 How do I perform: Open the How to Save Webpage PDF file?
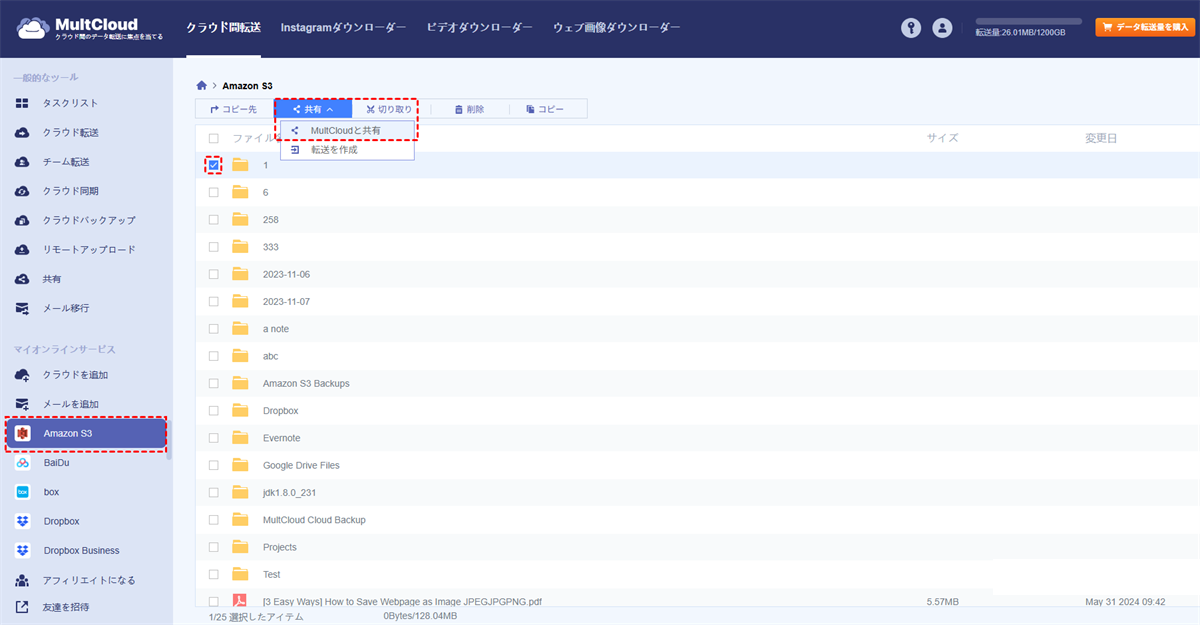pyautogui.click(x=402, y=602)
